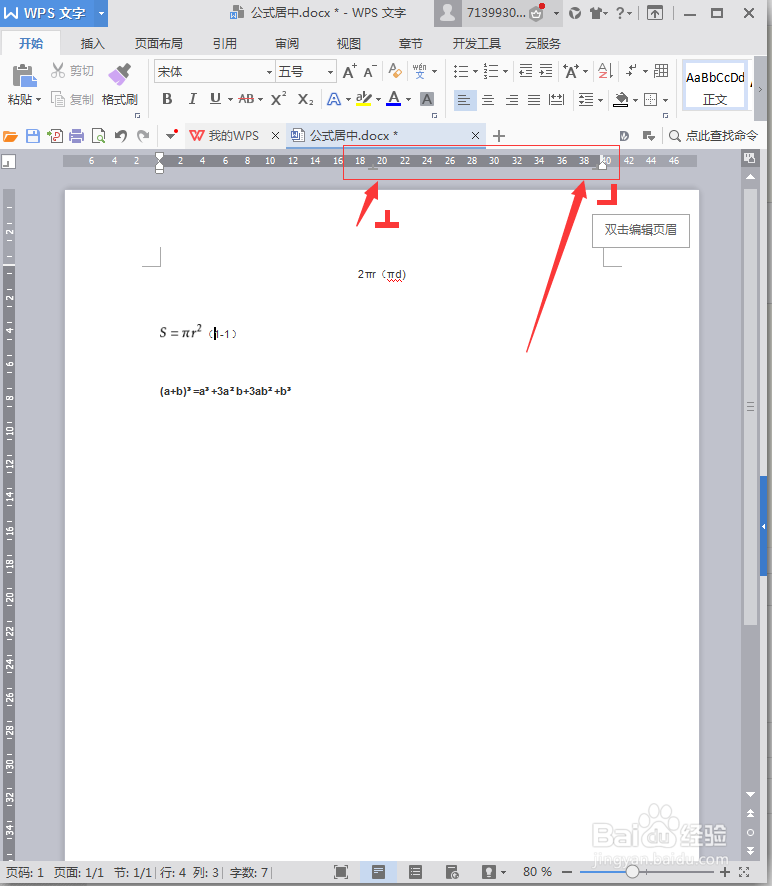Image resolution: width=772 pixels, height=886 pixels.
Task: Select the Format Painter (格式刷) brush
Action: (119, 75)
